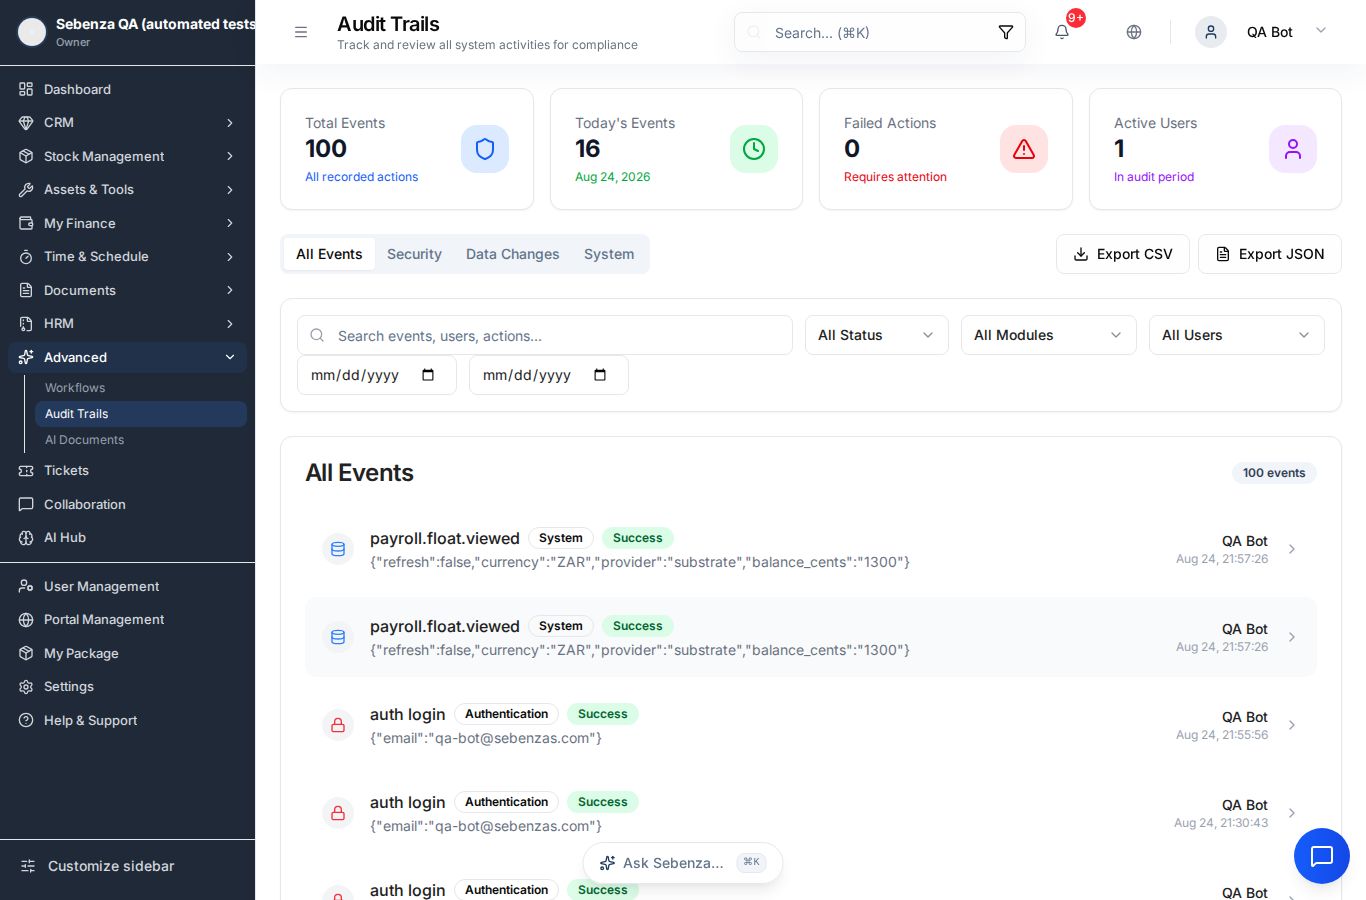Click the Collaboration sidebar icon
Viewport: 1366px width, 900px height.
tap(26, 504)
